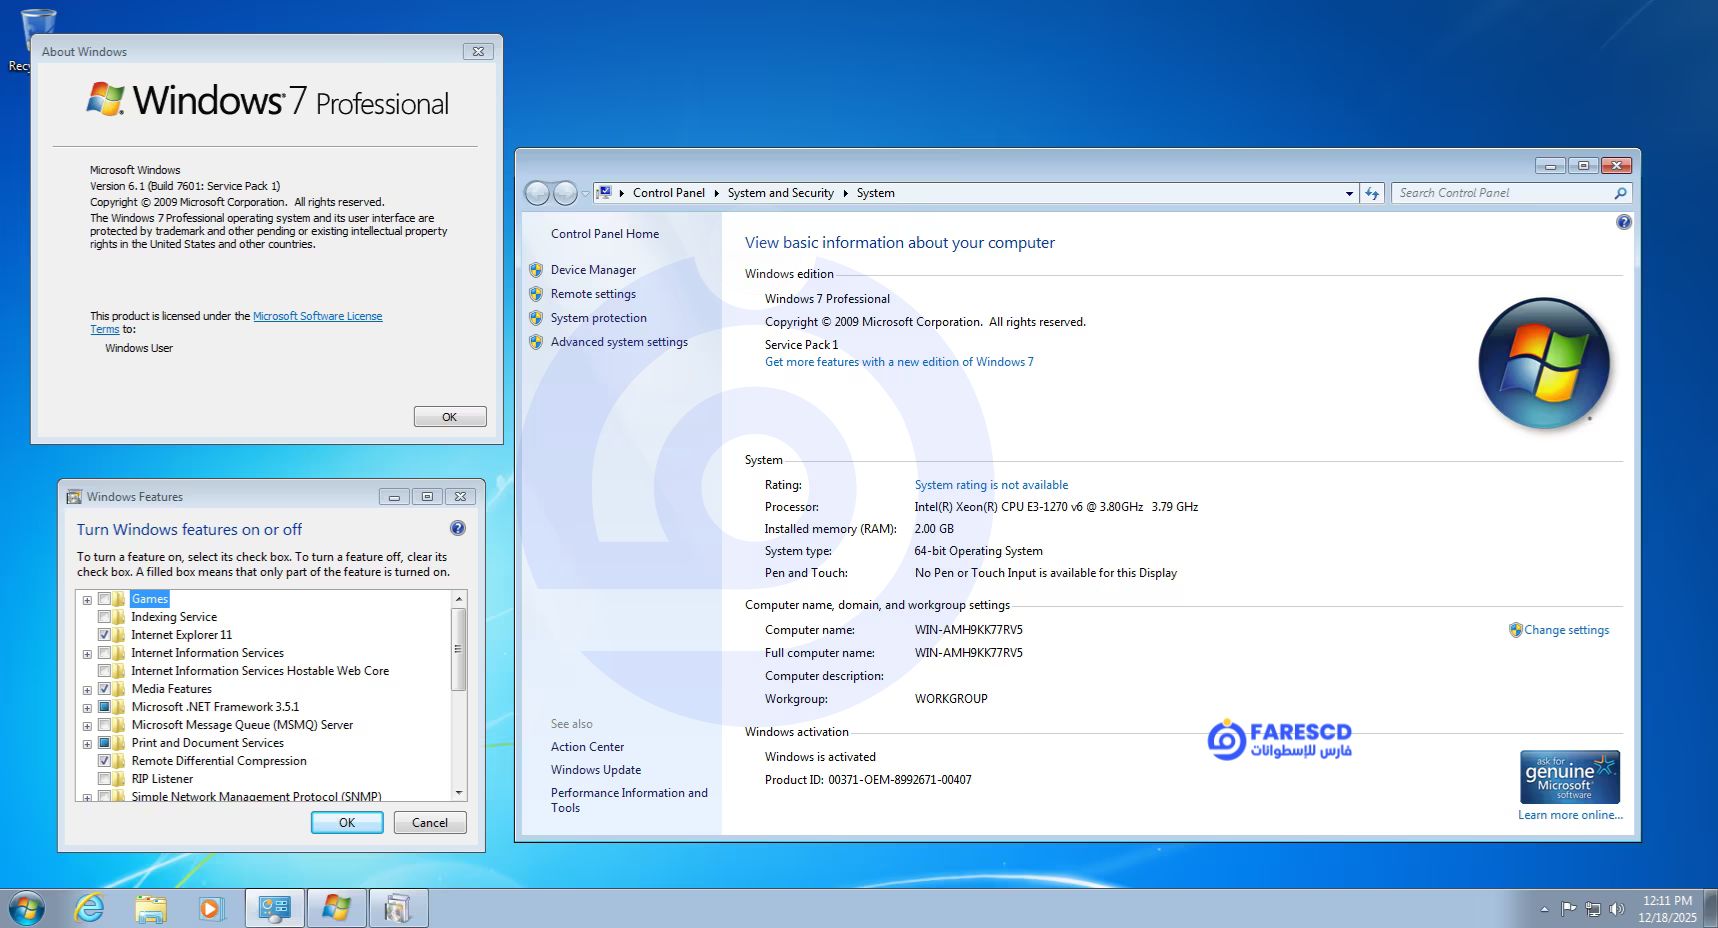Expand the Games feature tree node
This screenshot has width=1718, height=928.
[87, 600]
